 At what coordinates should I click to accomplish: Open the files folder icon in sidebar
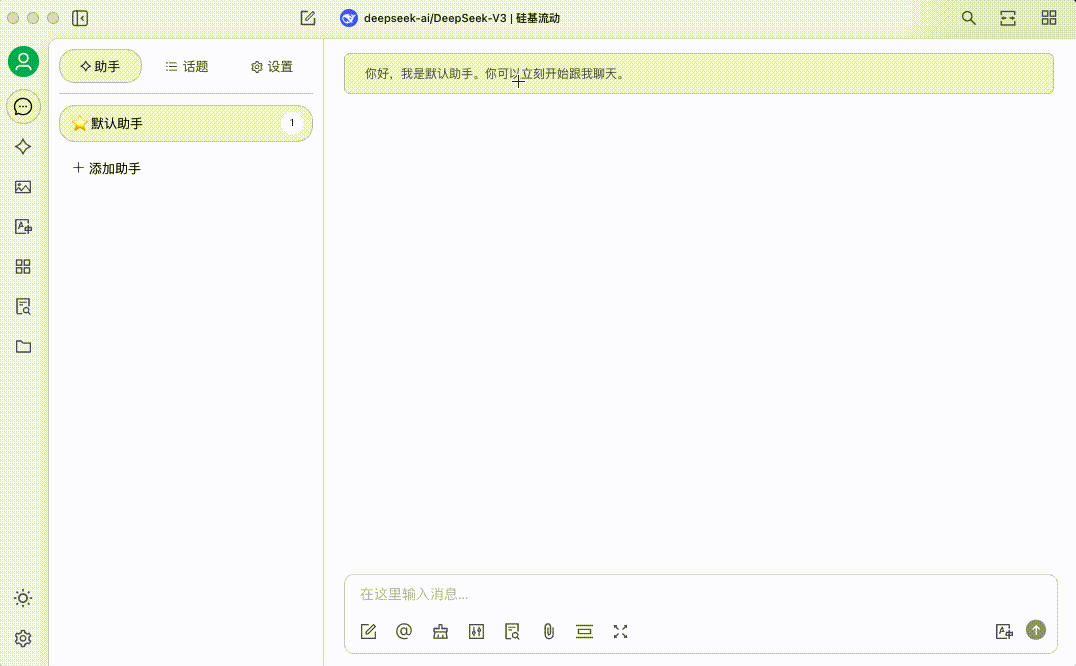[x=23, y=347]
